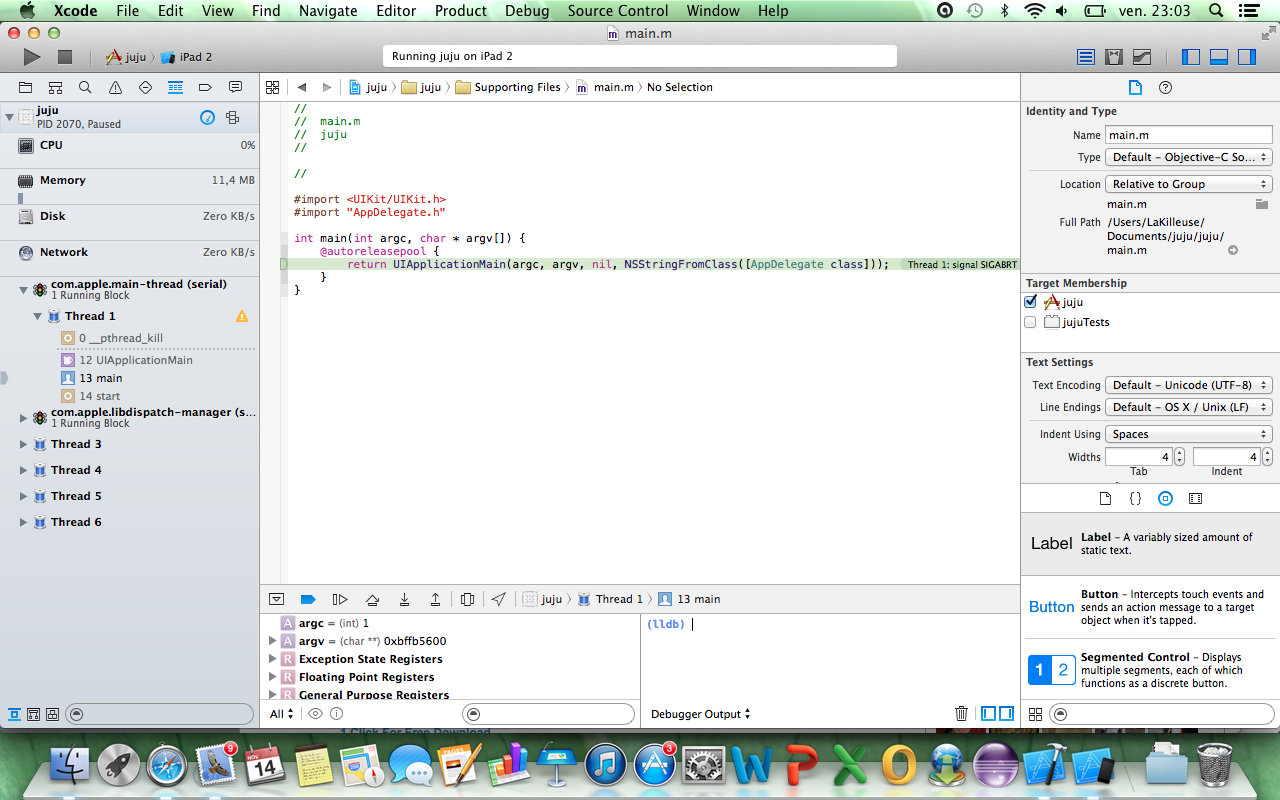
Task: Select the Object library icon
Action: pyautogui.click(x=1165, y=498)
